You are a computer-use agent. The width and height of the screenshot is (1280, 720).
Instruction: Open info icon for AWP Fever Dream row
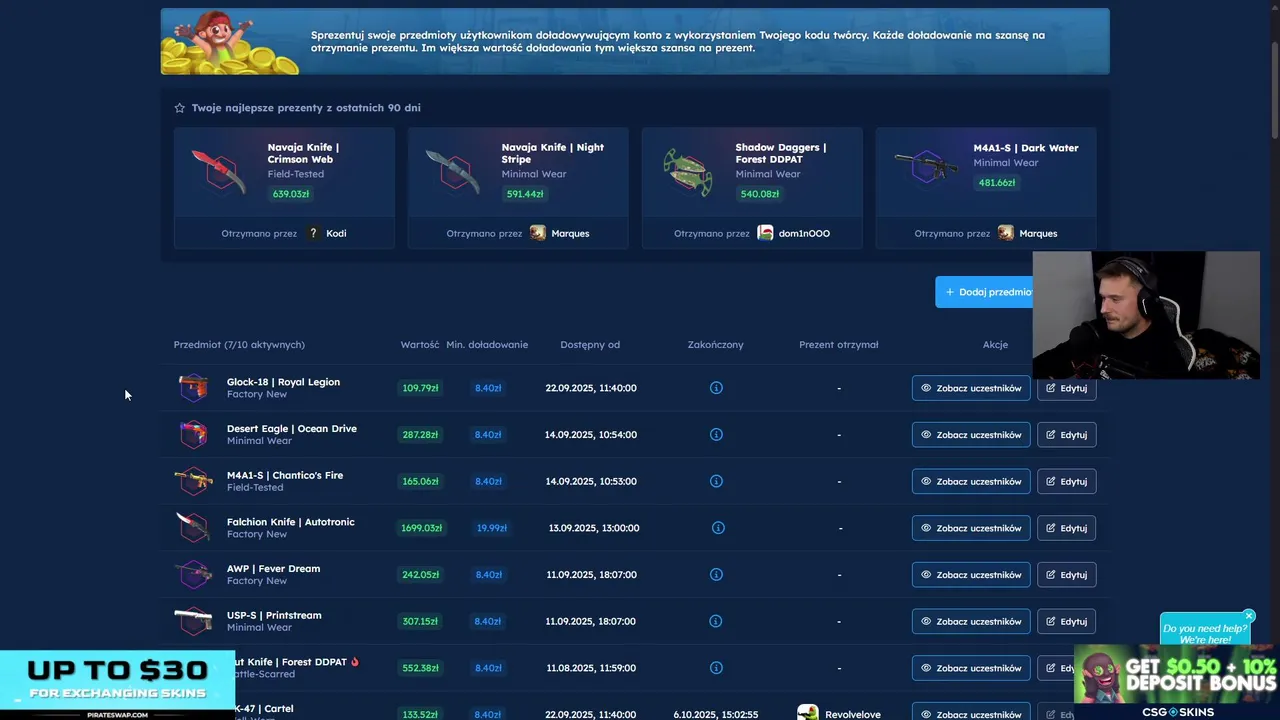(x=716, y=575)
